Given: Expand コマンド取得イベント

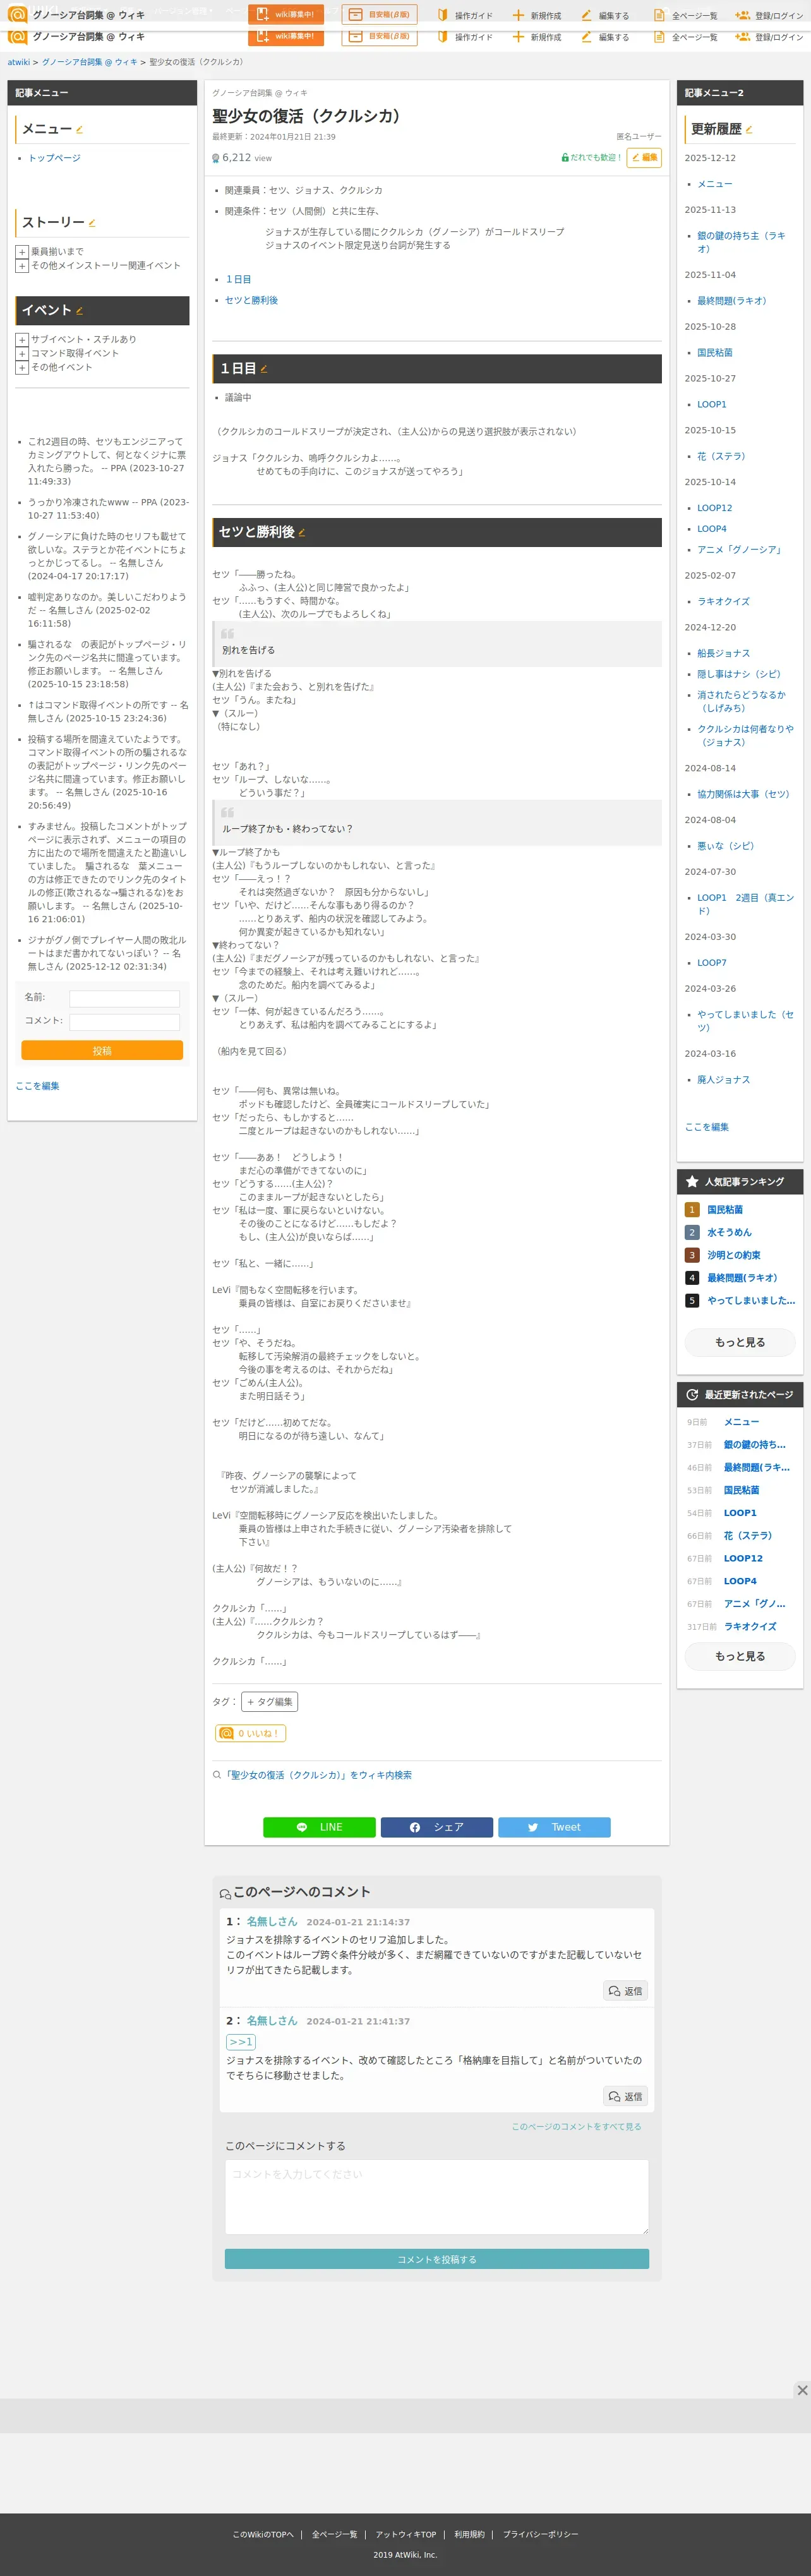Looking at the screenshot, I should click(x=22, y=354).
